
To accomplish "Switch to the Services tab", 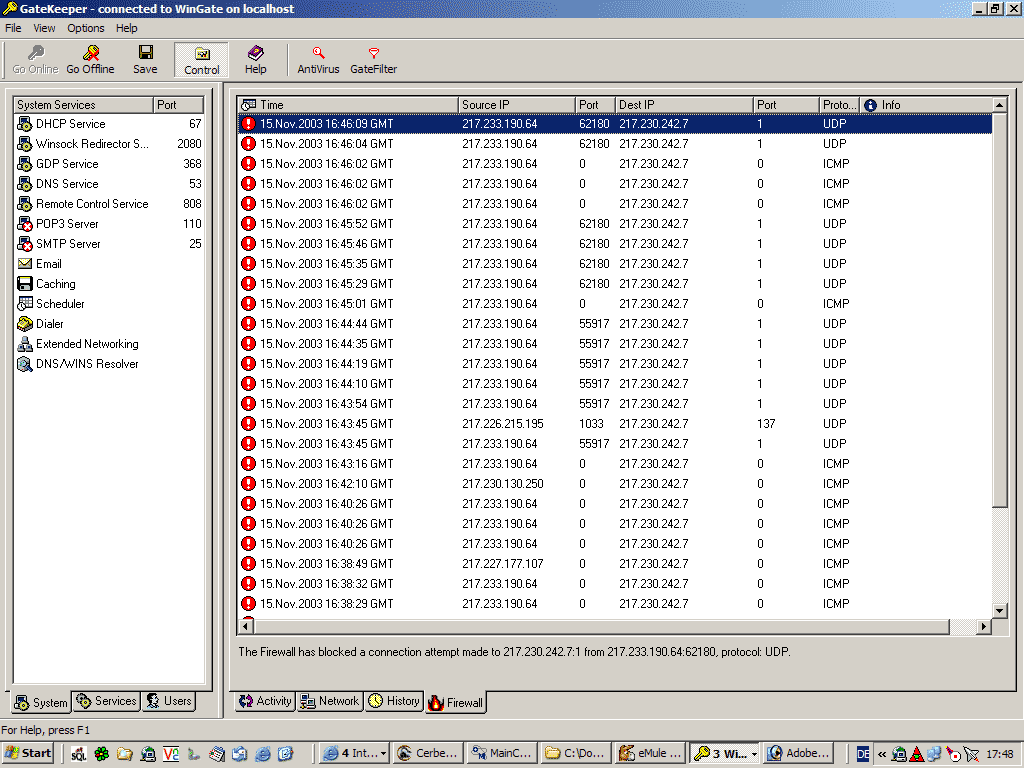I will (x=106, y=701).
